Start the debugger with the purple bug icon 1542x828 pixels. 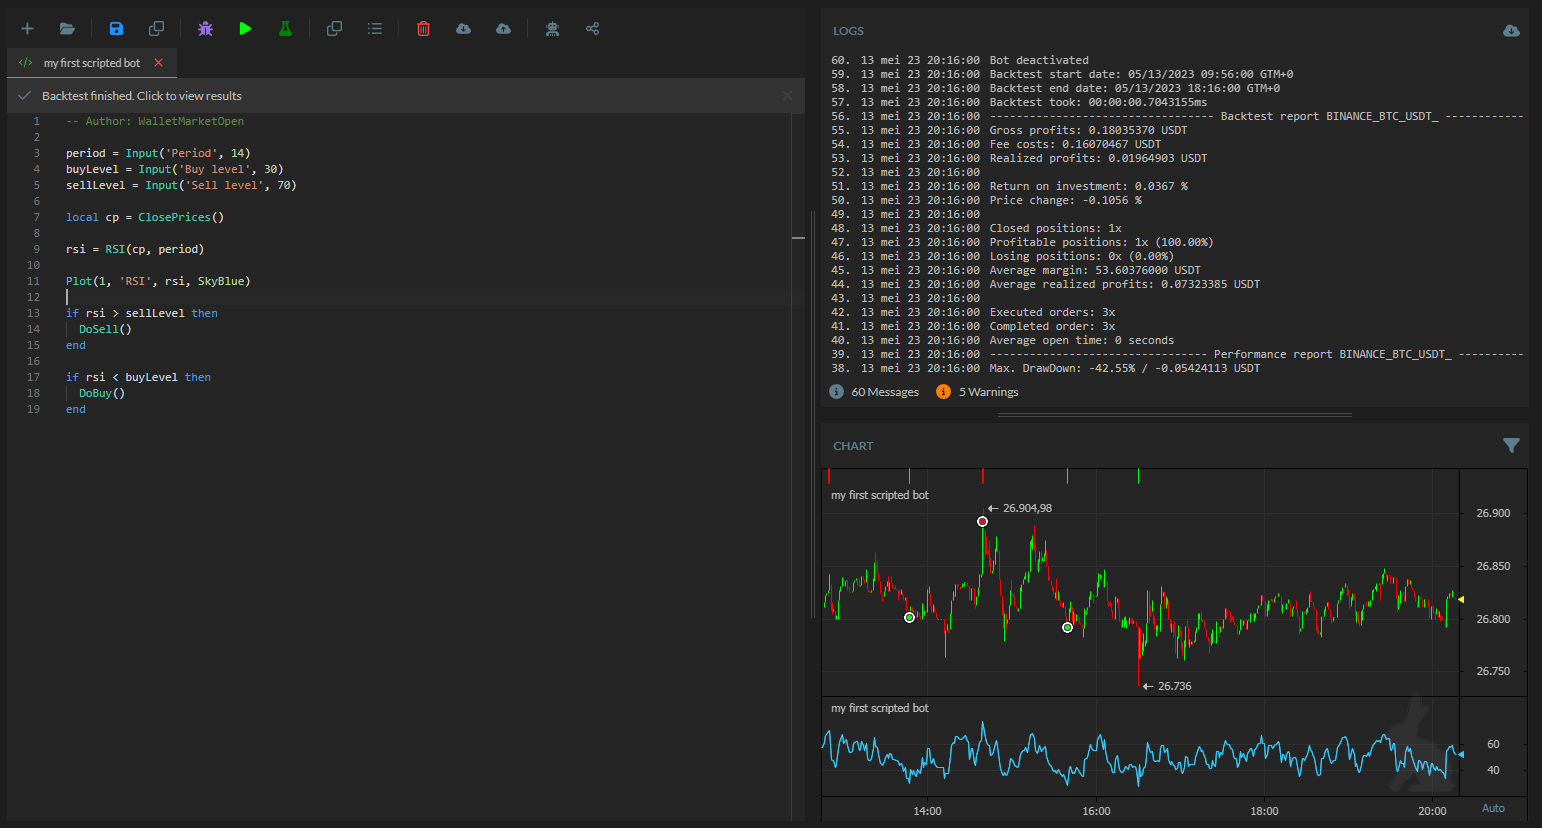[205, 28]
